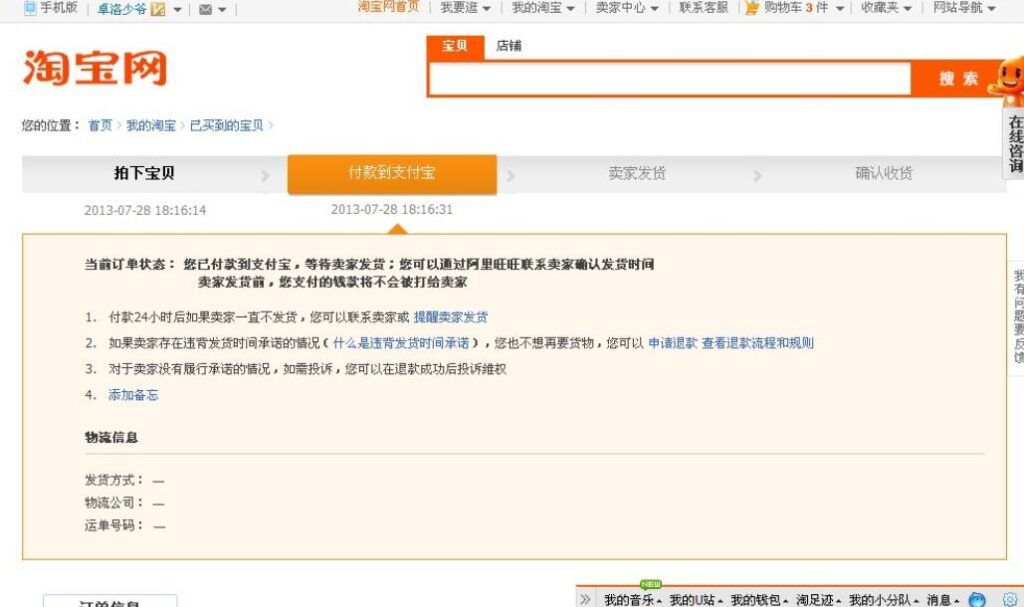Click the 付款到支付宝 progress step
The height and width of the screenshot is (607, 1024).
coord(392,173)
